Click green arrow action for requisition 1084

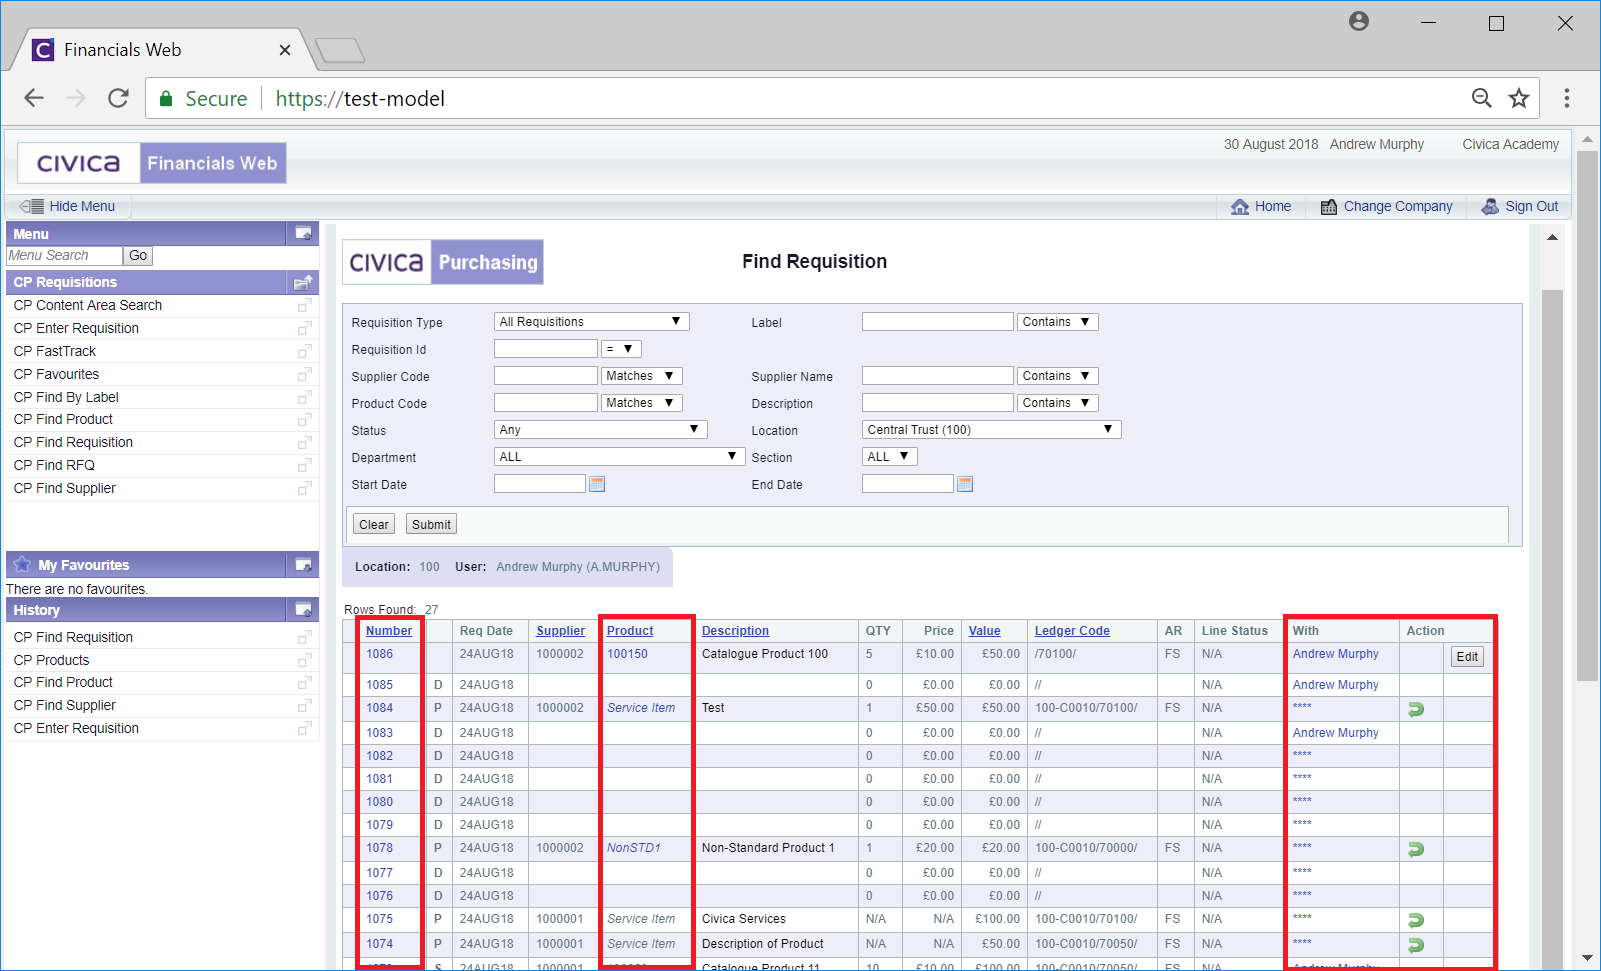(1416, 709)
